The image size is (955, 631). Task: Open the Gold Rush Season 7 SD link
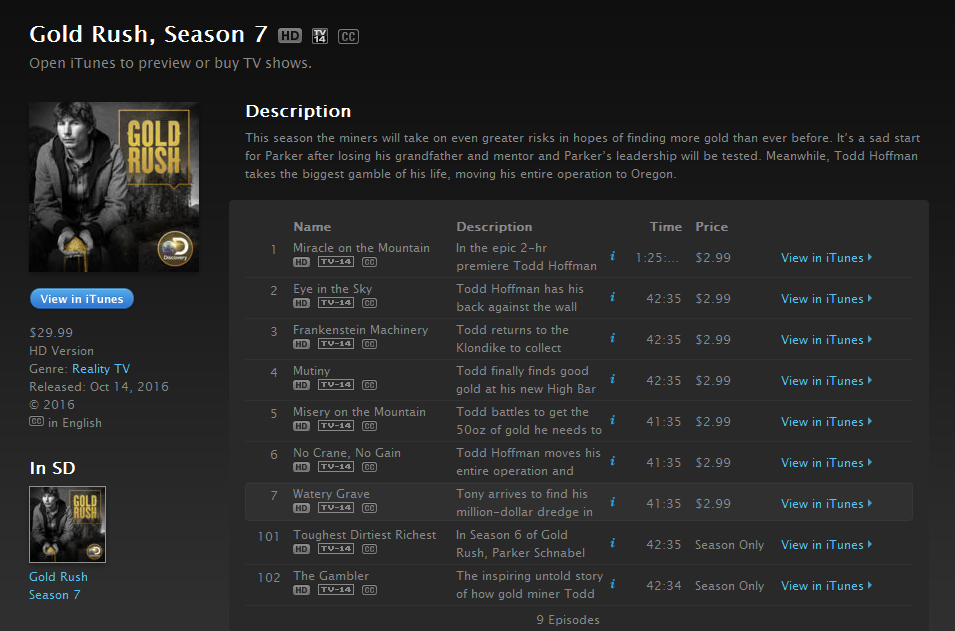(58, 585)
